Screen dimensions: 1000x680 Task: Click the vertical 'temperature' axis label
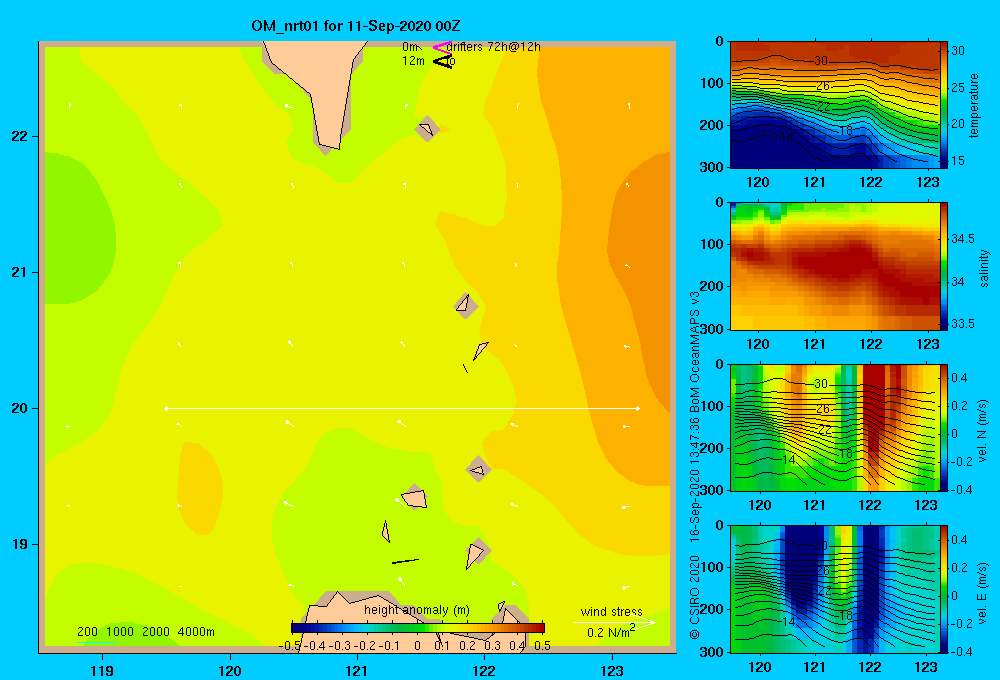point(974,105)
